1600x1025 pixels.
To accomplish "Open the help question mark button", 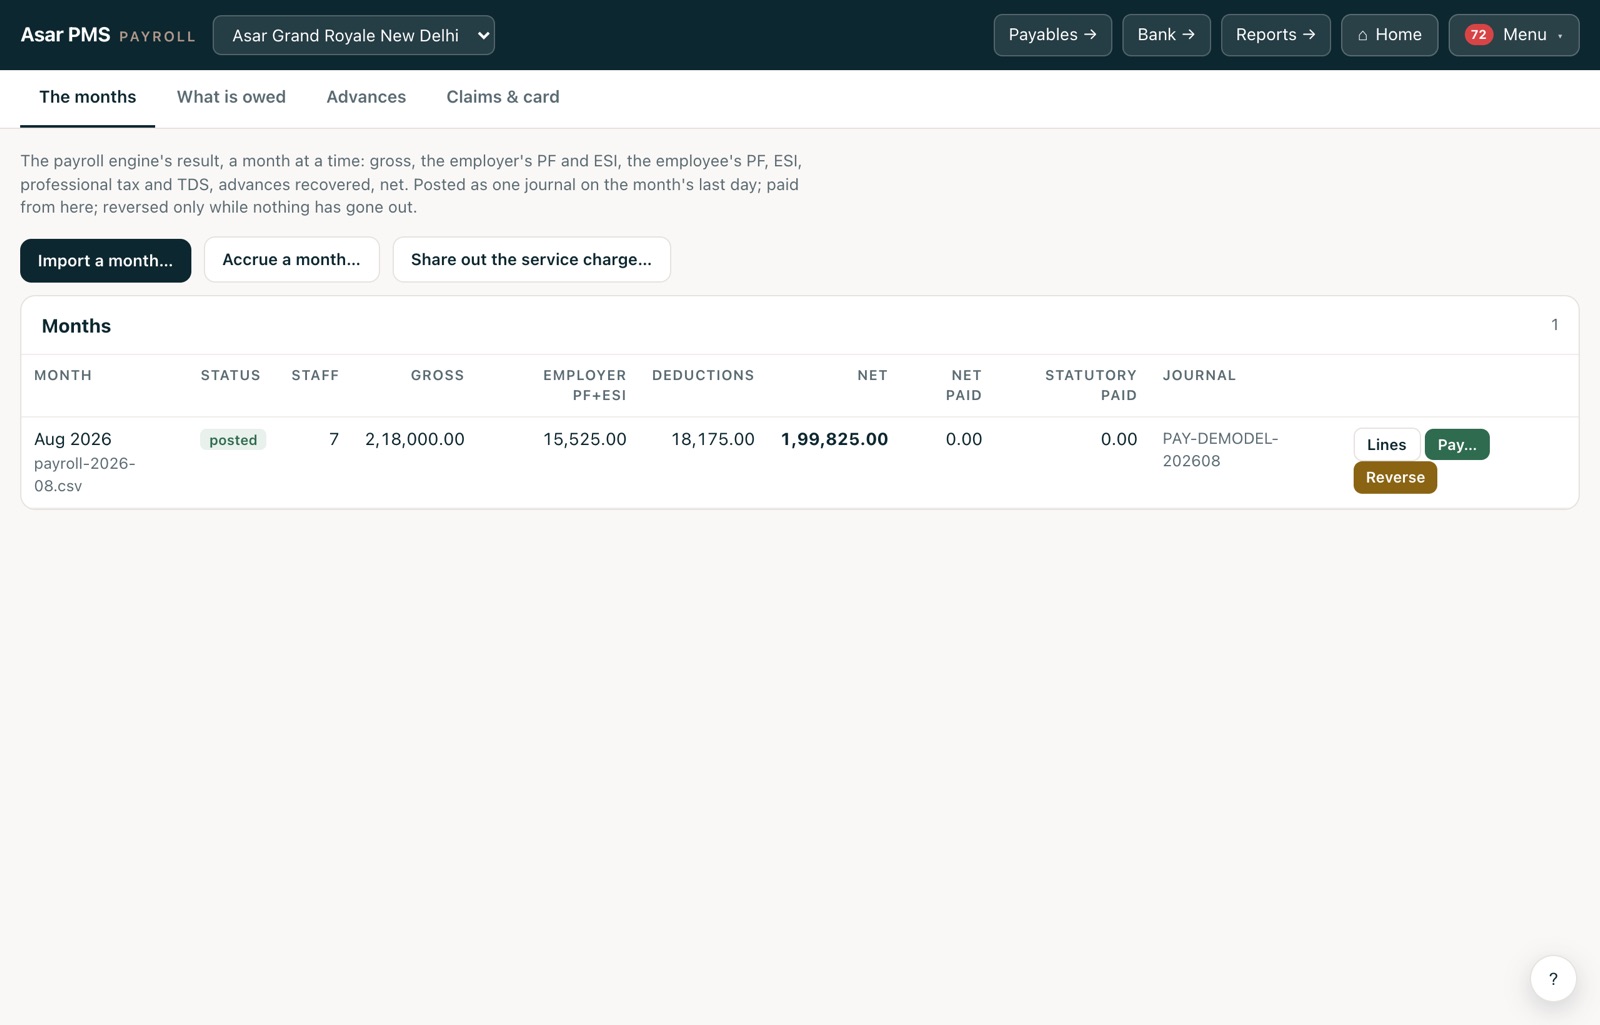I will [1553, 979].
